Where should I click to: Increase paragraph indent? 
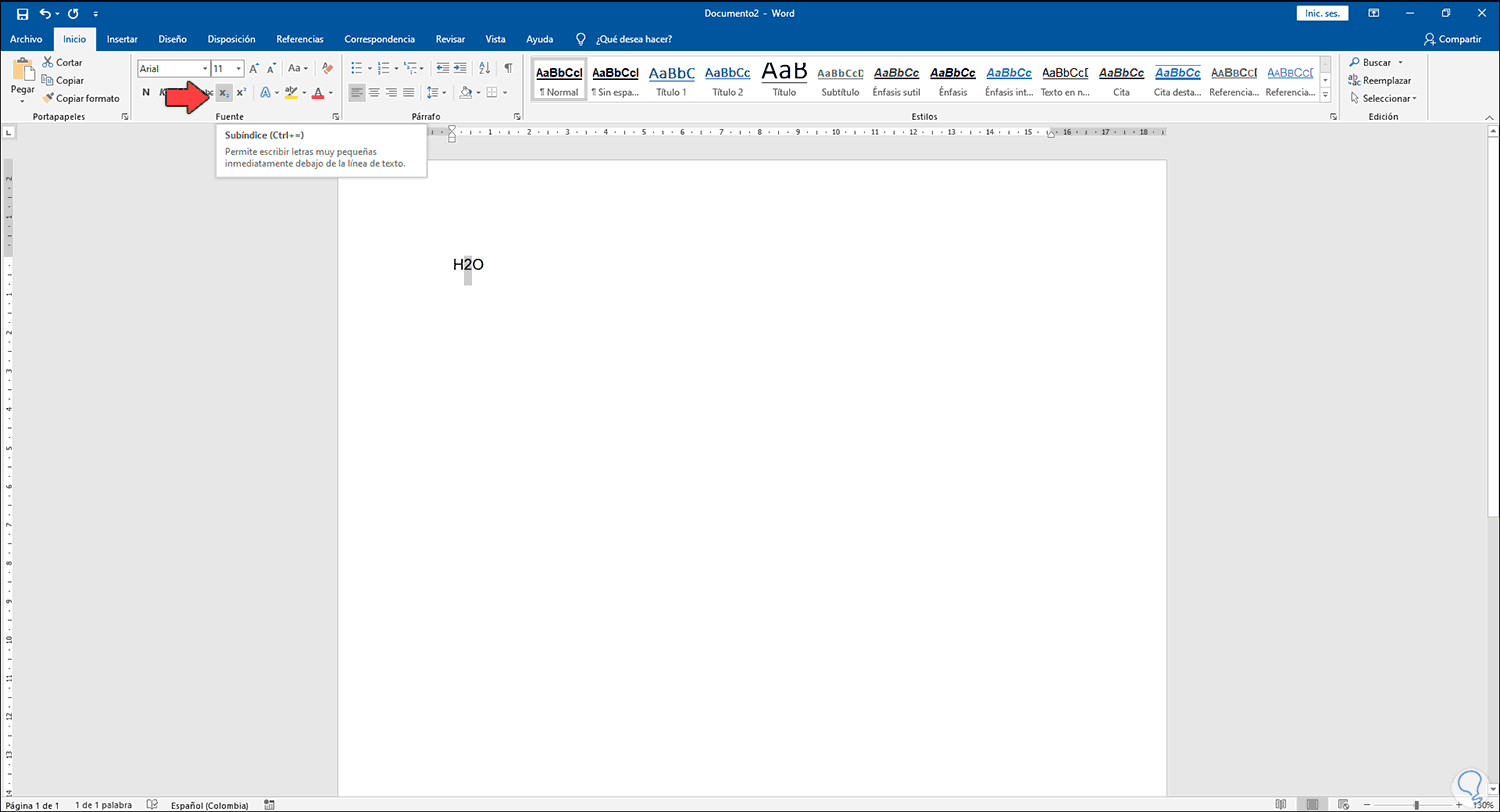click(460, 68)
